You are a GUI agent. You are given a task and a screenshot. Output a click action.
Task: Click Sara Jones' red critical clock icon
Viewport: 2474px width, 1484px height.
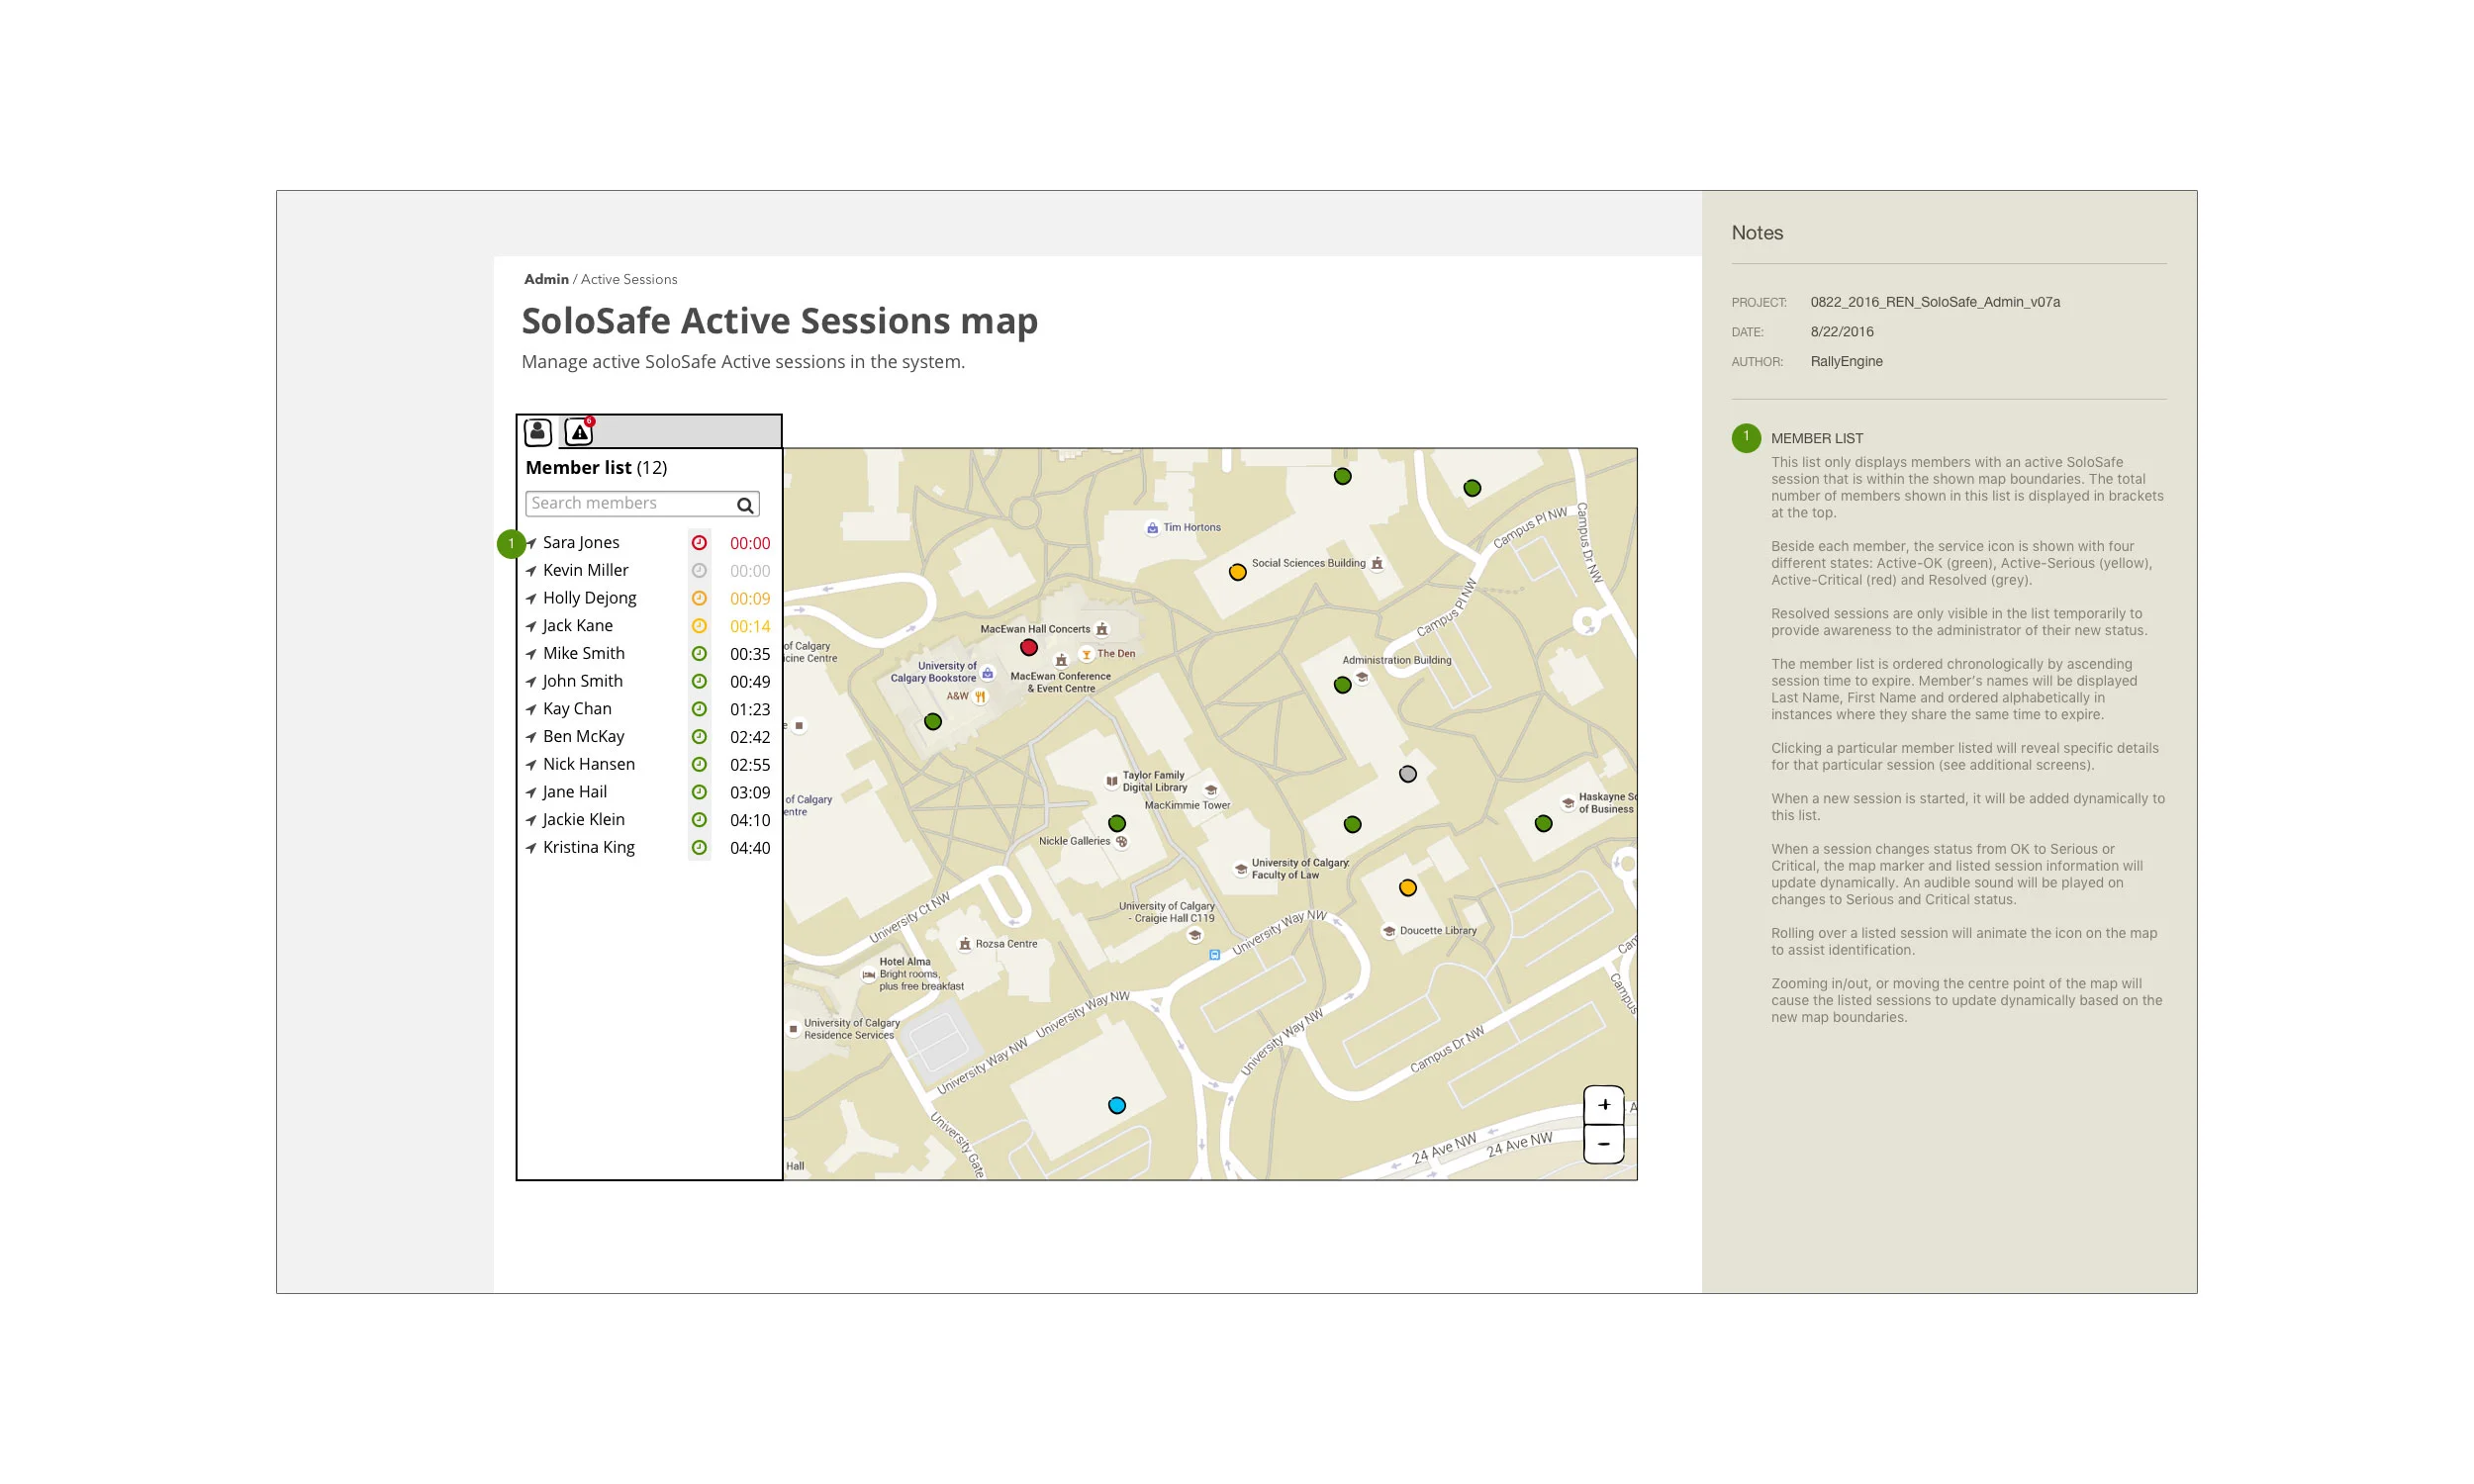(x=699, y=543)
